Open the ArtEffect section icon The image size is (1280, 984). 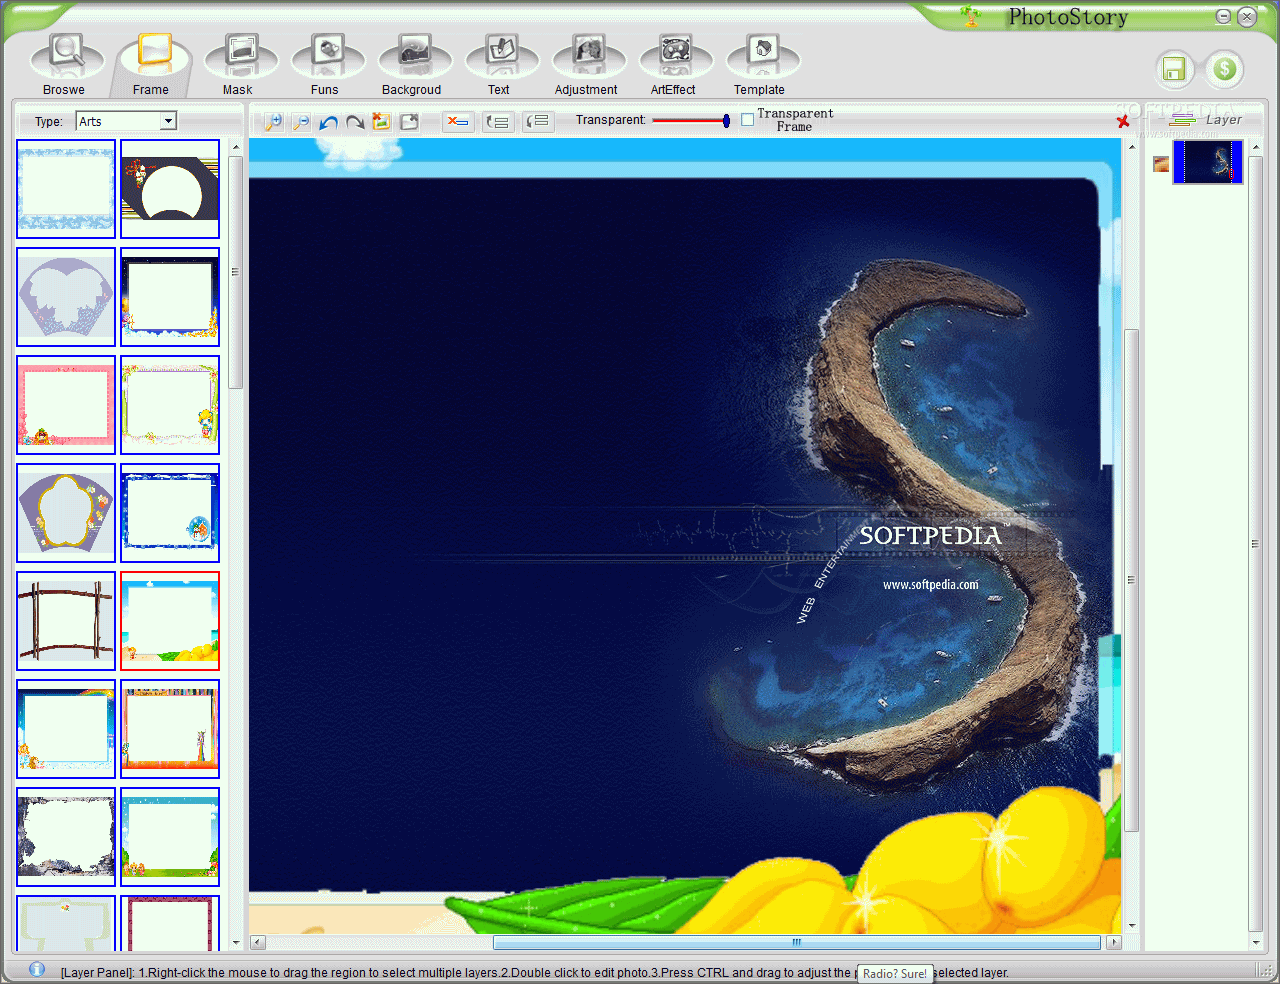point(675,55)
